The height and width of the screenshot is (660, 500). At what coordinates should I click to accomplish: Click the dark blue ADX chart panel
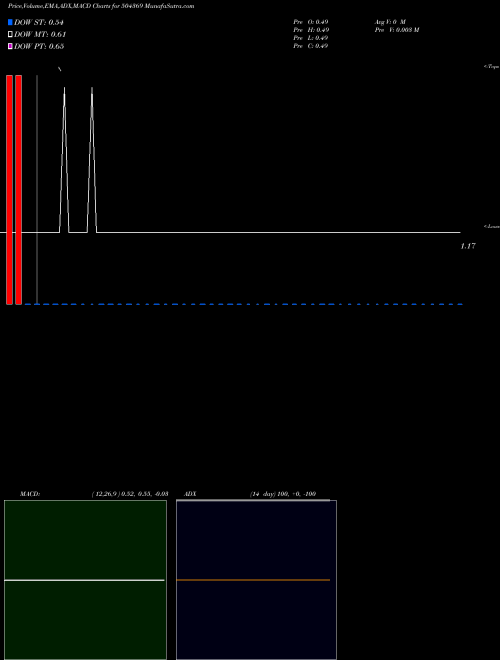click(x=256, y=580)
